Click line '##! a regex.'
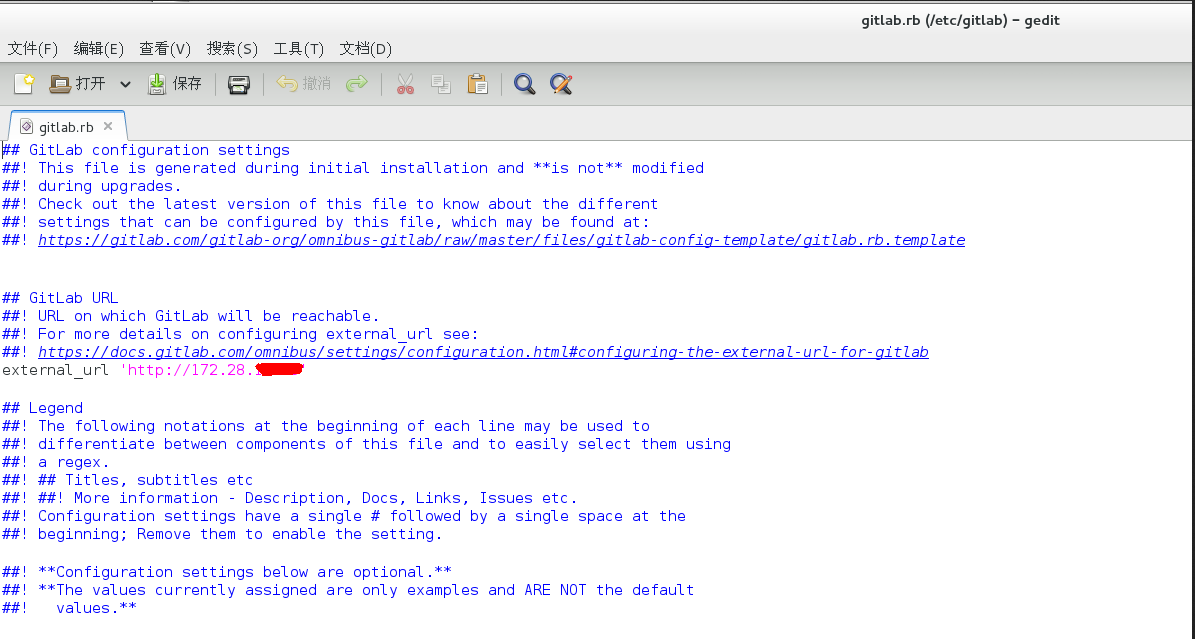 pos(56,462)
